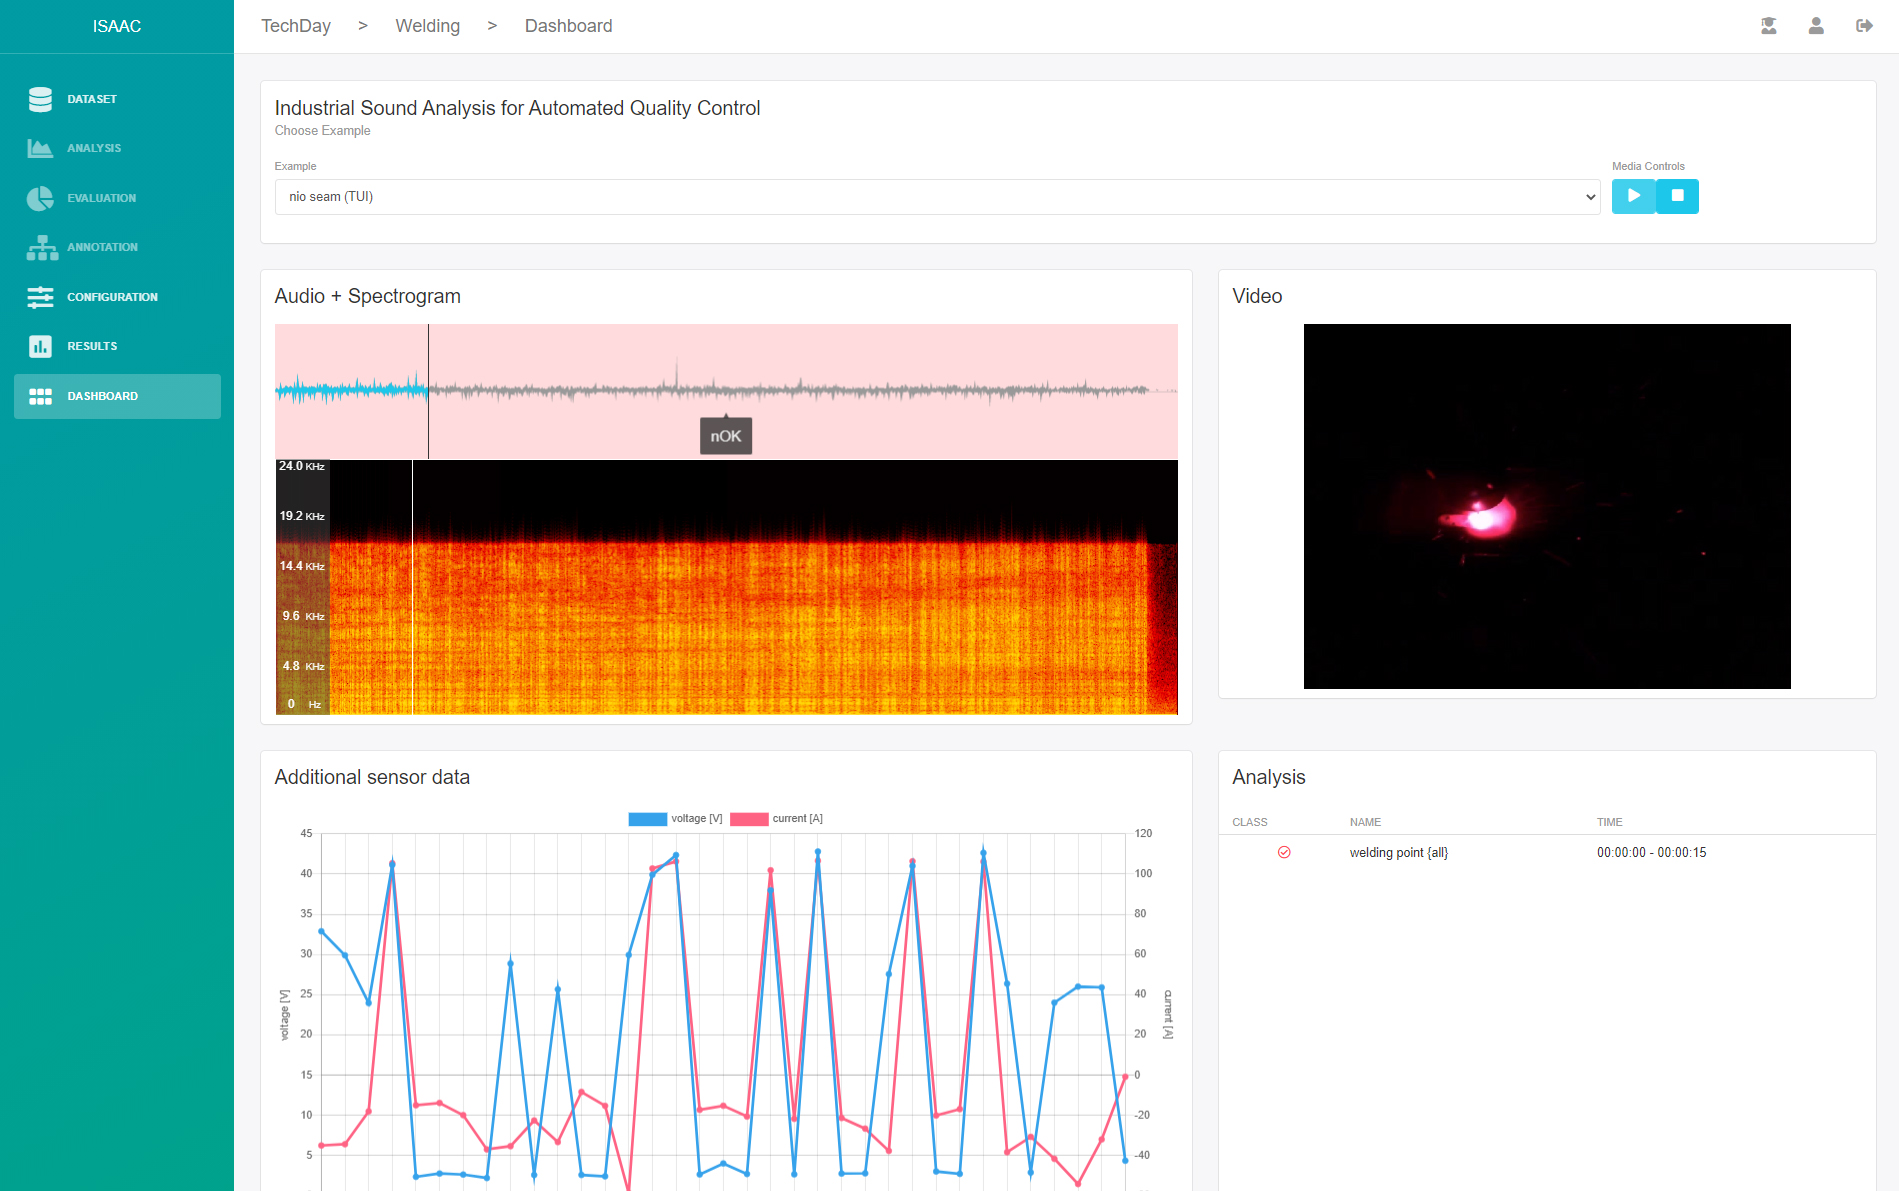This screenshot has width=1899, height=1191.
Task: Click the Annotation sidebar icon
Action: click(x=42, y=247)
